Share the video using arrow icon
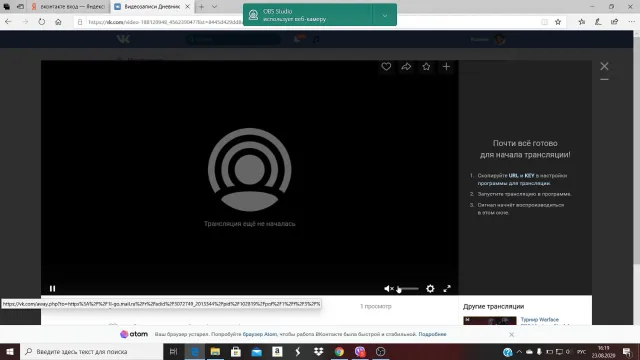 point(406,67)
